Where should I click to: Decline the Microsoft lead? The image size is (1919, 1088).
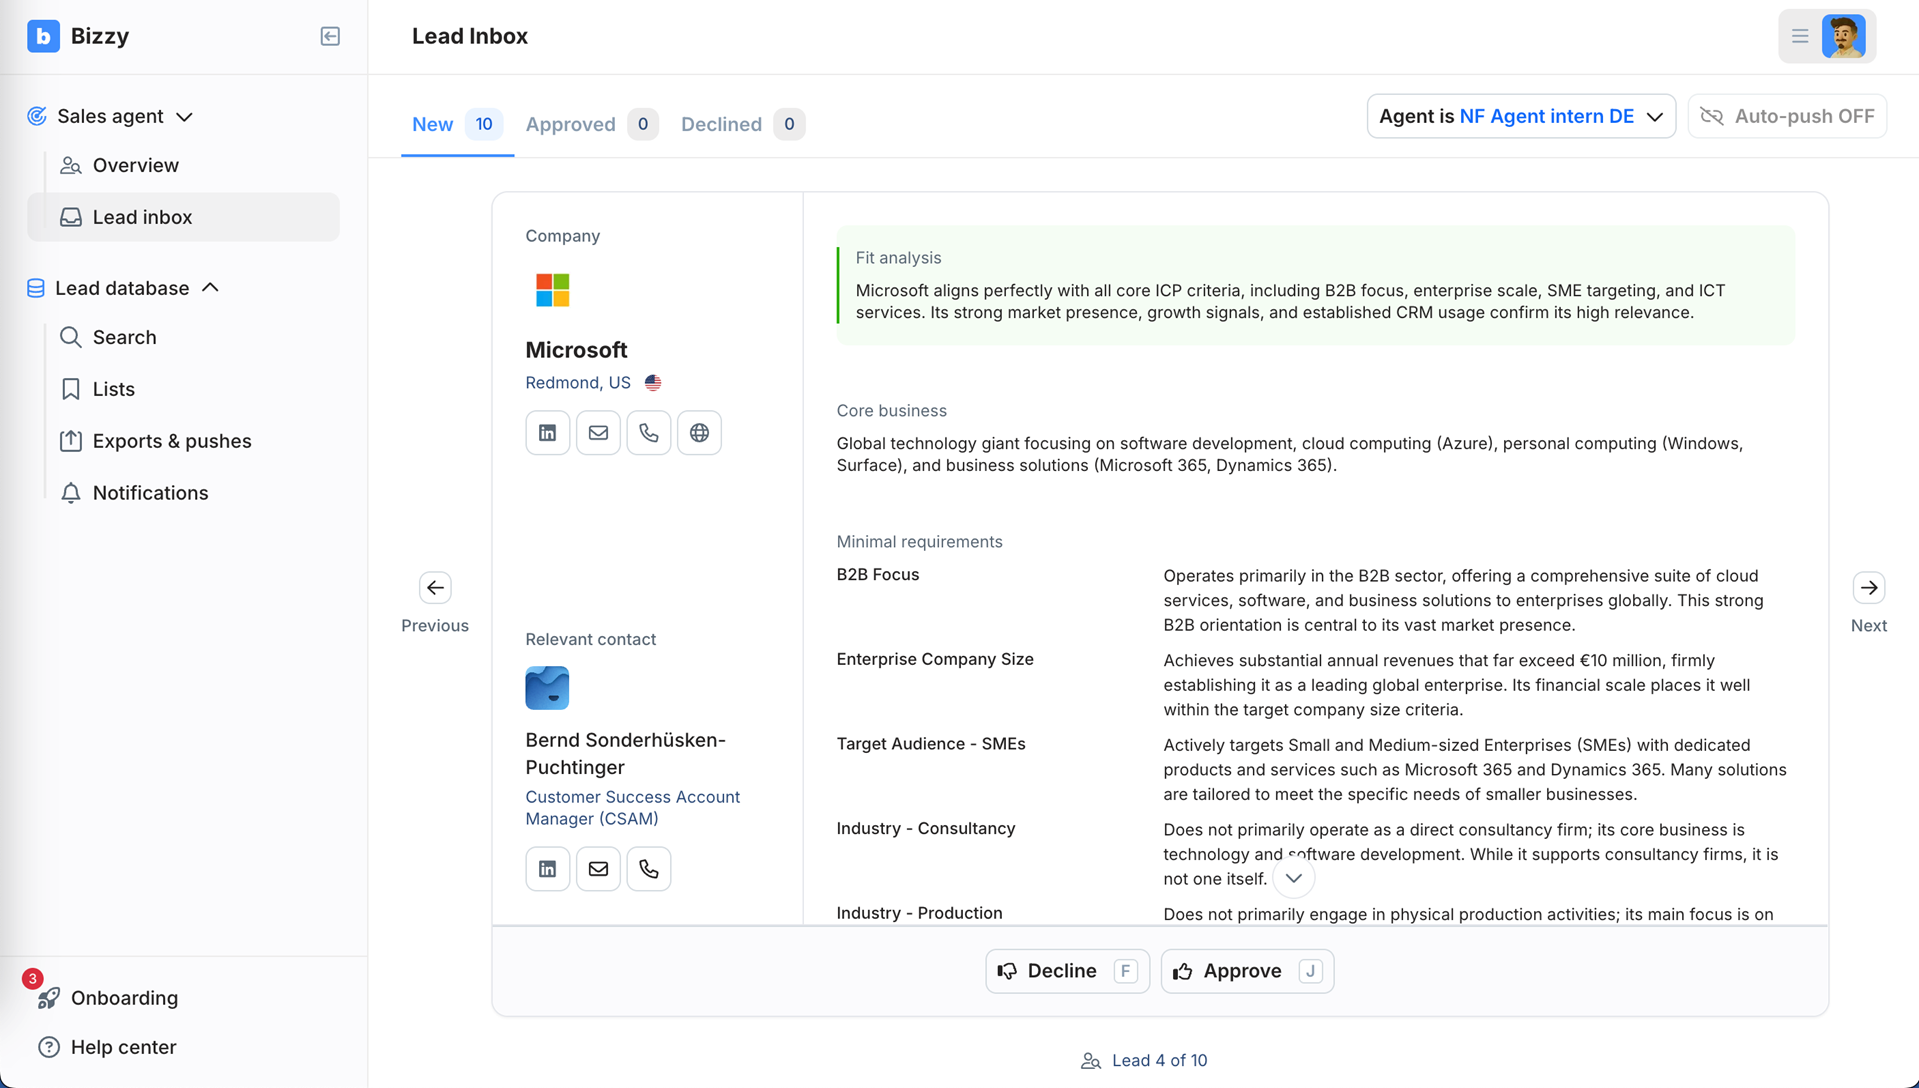coord(1066,971)
